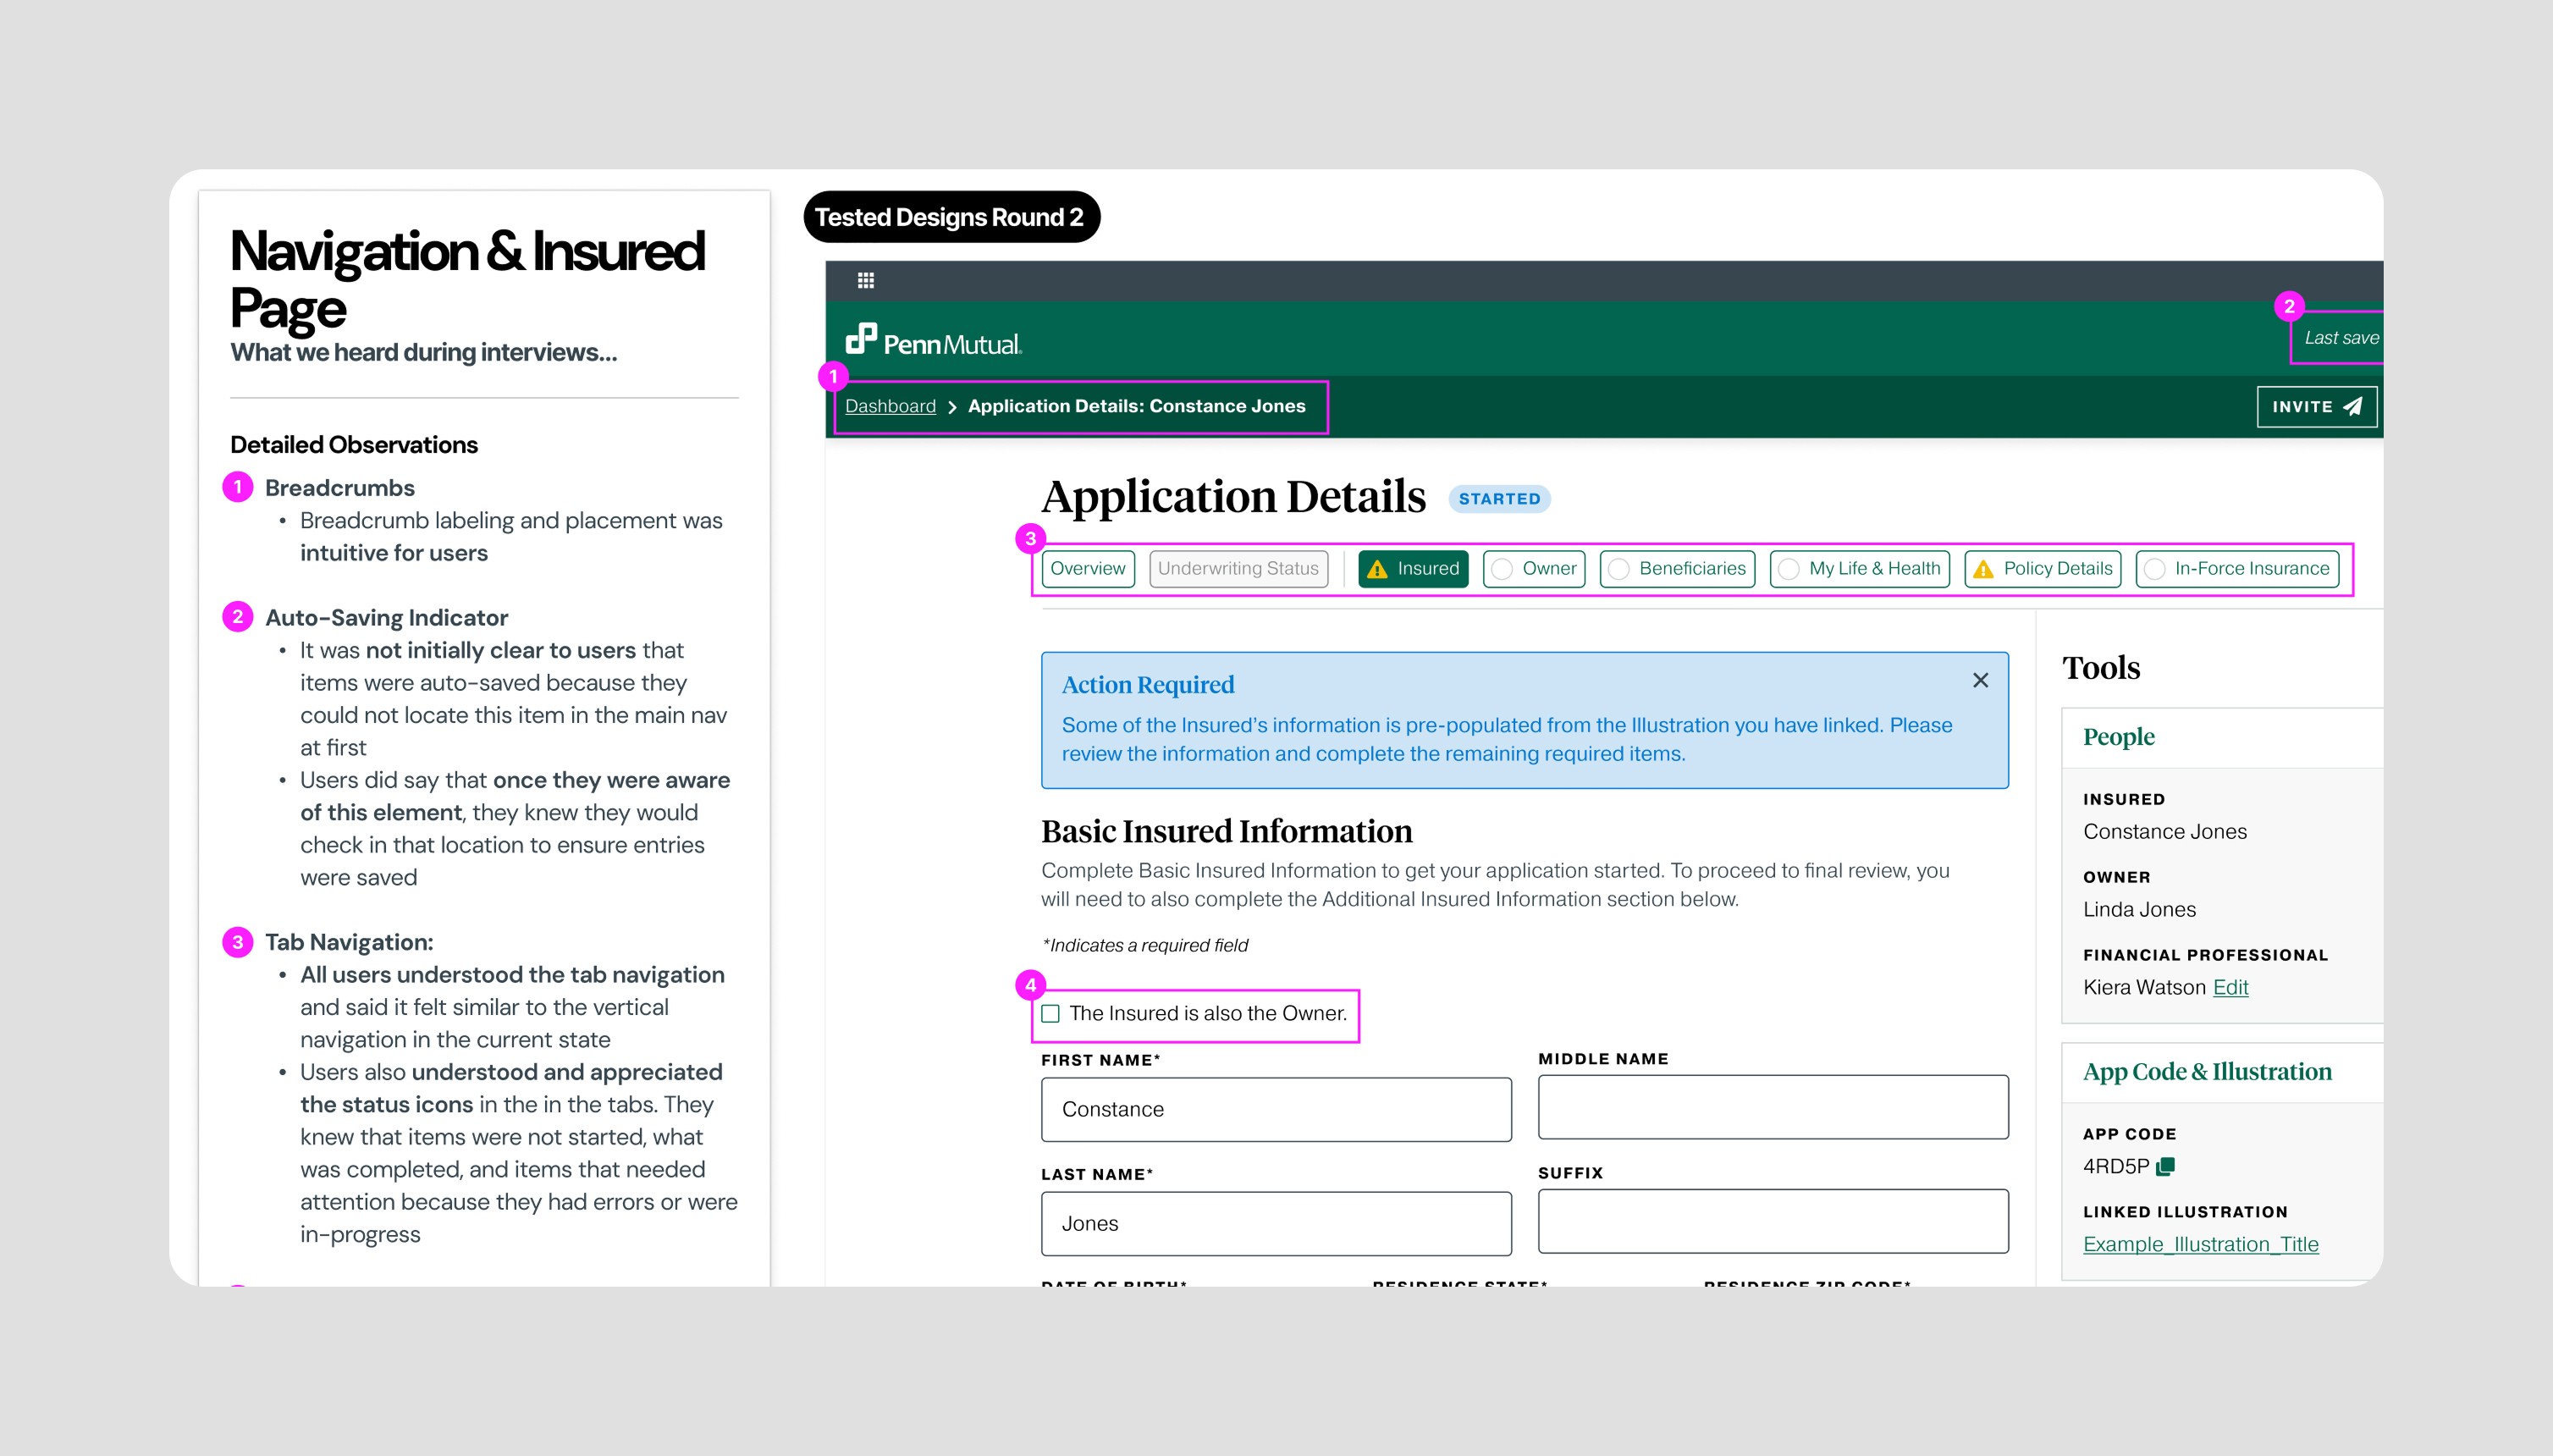Click the 'Detailed Observations' heading

point(354,445)
